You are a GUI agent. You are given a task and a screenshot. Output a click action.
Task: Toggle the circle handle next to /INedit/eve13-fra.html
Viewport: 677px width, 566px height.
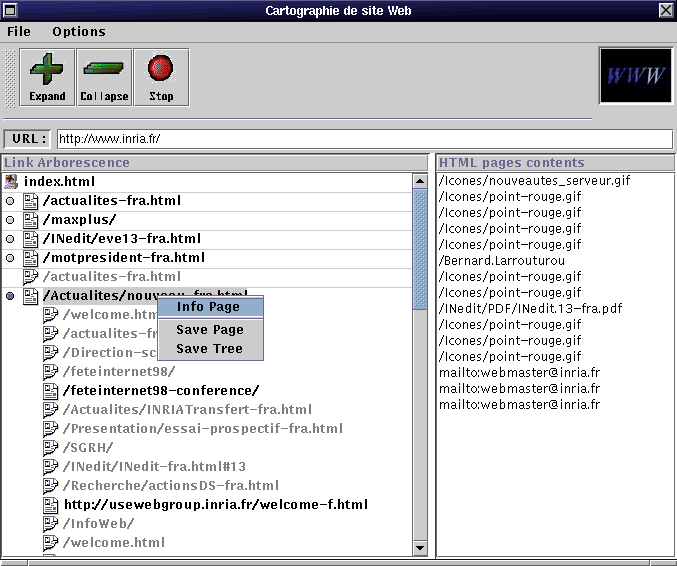pos(10,239)
